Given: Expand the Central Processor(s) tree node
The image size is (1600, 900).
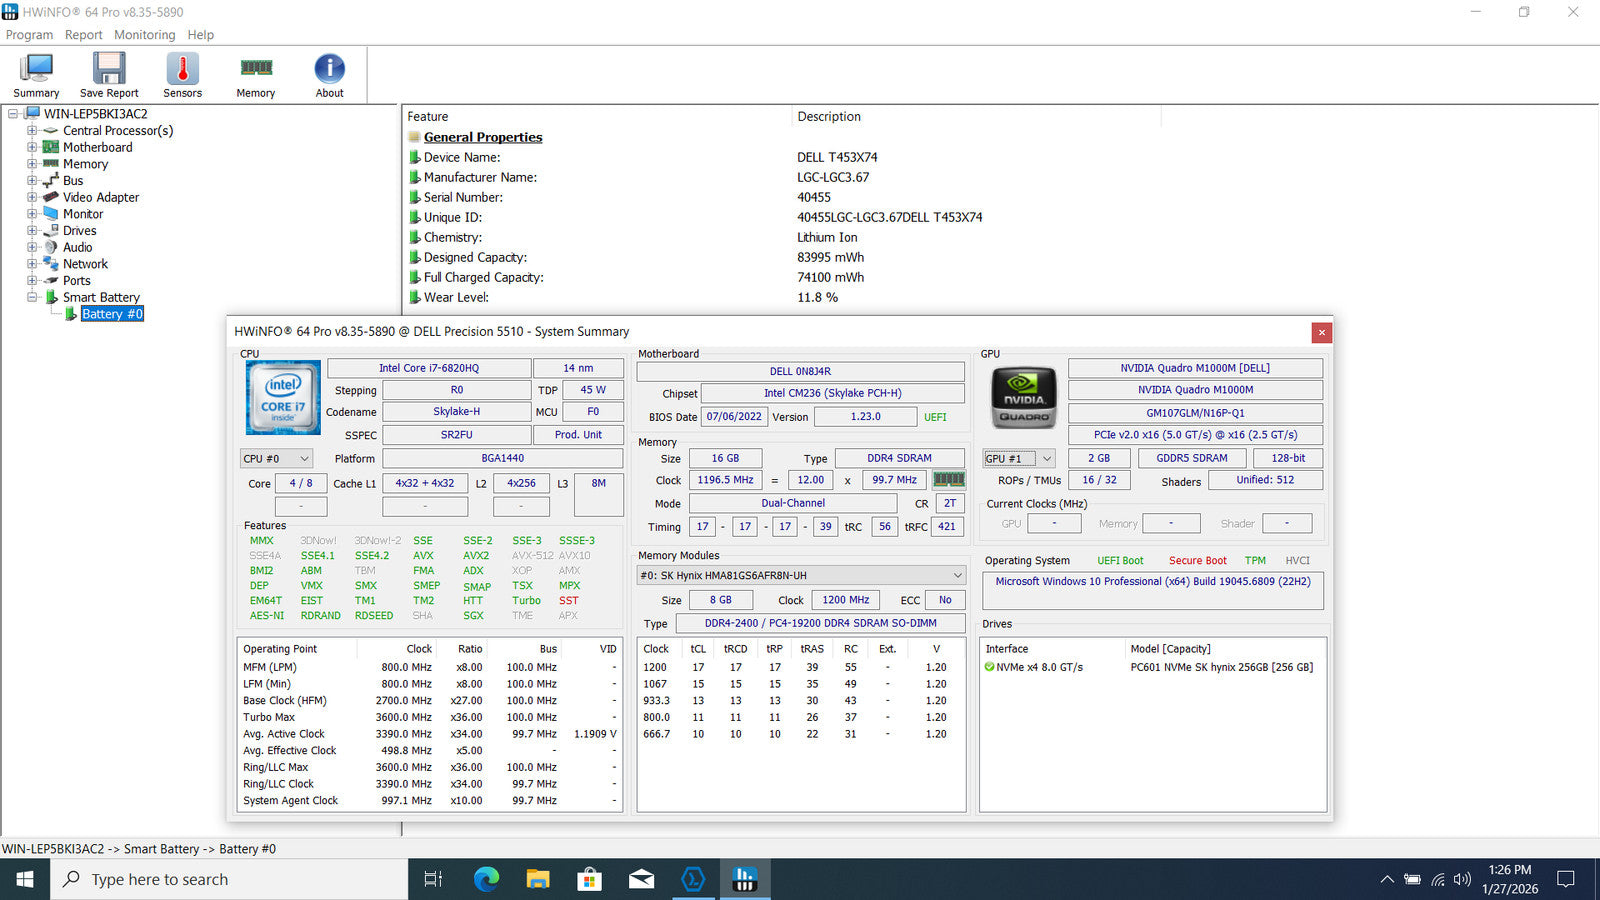Looking at the screenshot, I should [32, 131].
